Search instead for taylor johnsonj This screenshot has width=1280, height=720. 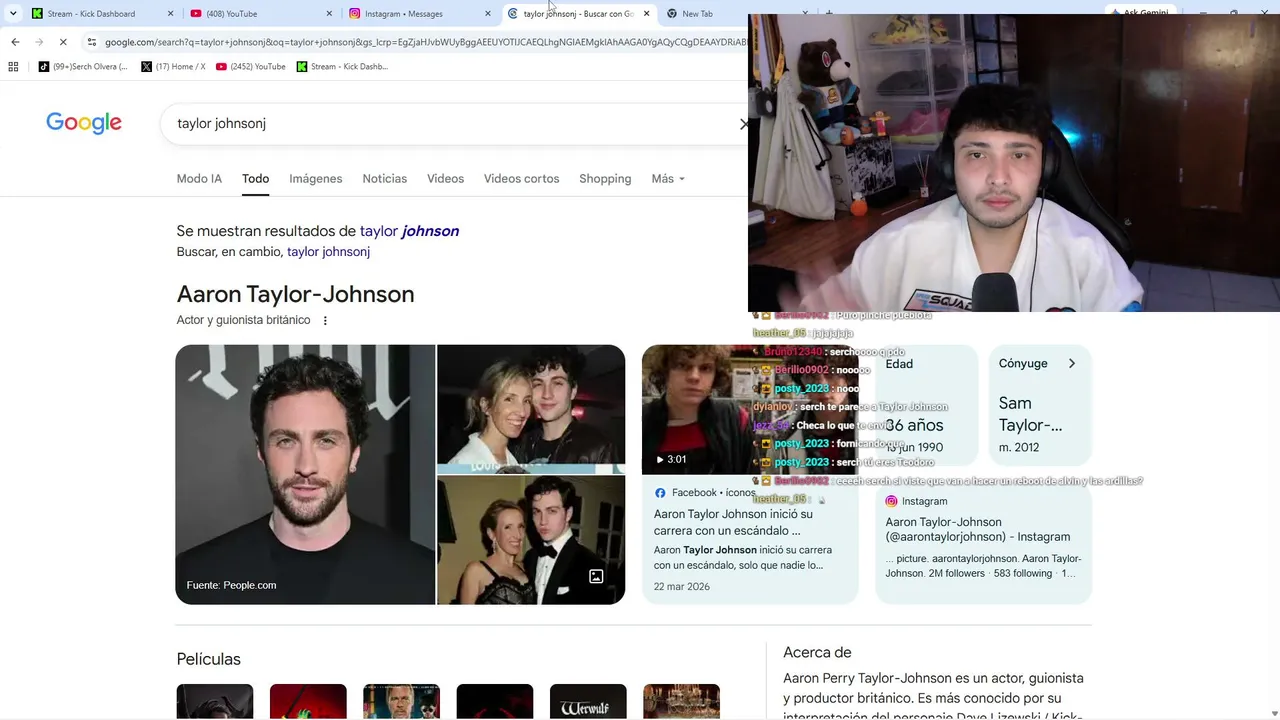[328, 252]
